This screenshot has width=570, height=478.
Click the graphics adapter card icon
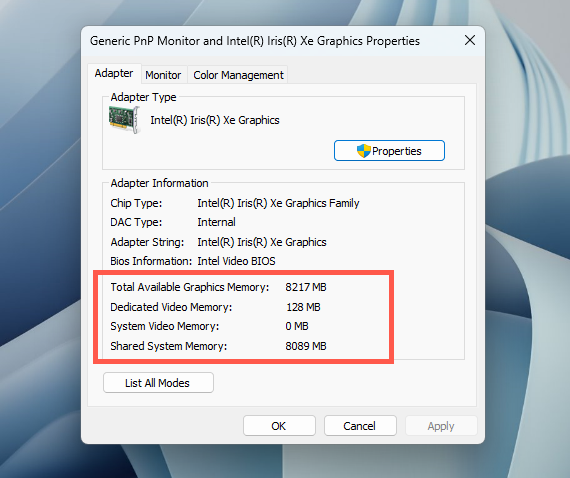124,120
